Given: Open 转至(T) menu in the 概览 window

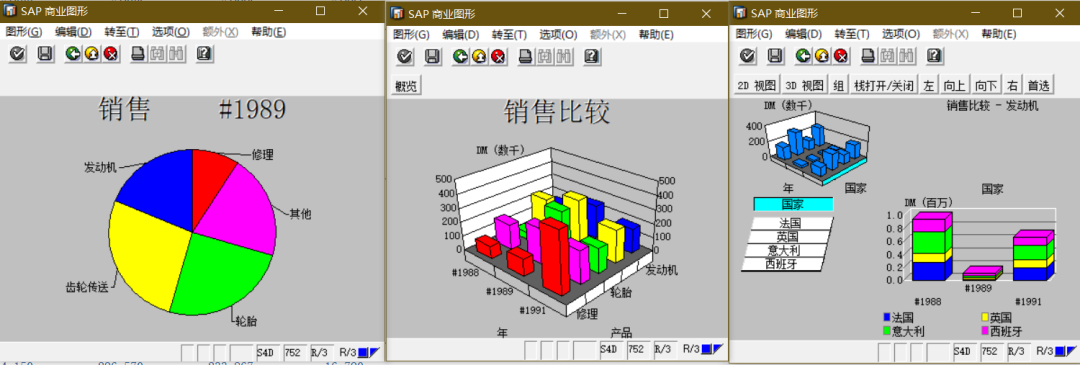Looking at the screenshot, I should pyautogui.click(x=510, y=34).
